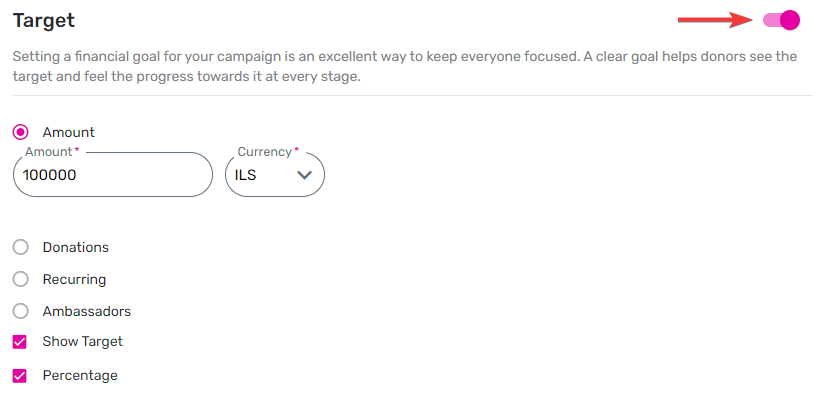Pick the Ambassadors radio option
Screen dimensions: 824x395
click(20, 311)
